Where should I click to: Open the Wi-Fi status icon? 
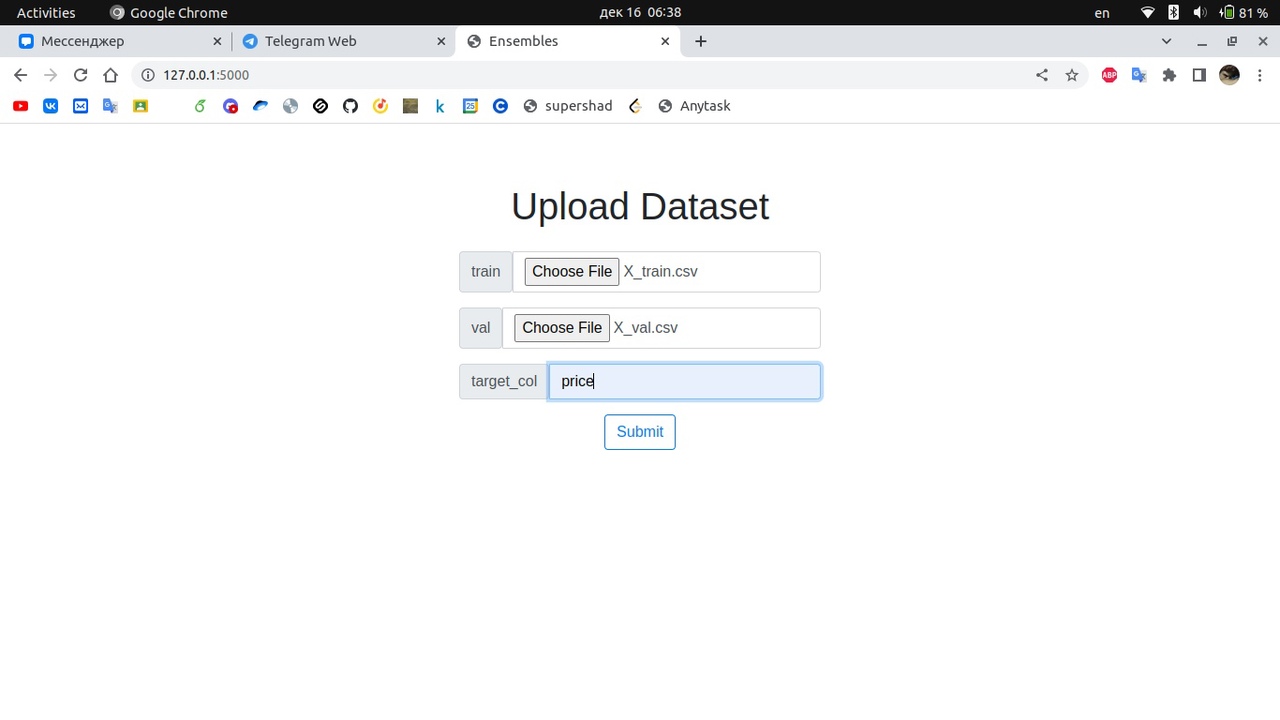(x=1148, y=13)
